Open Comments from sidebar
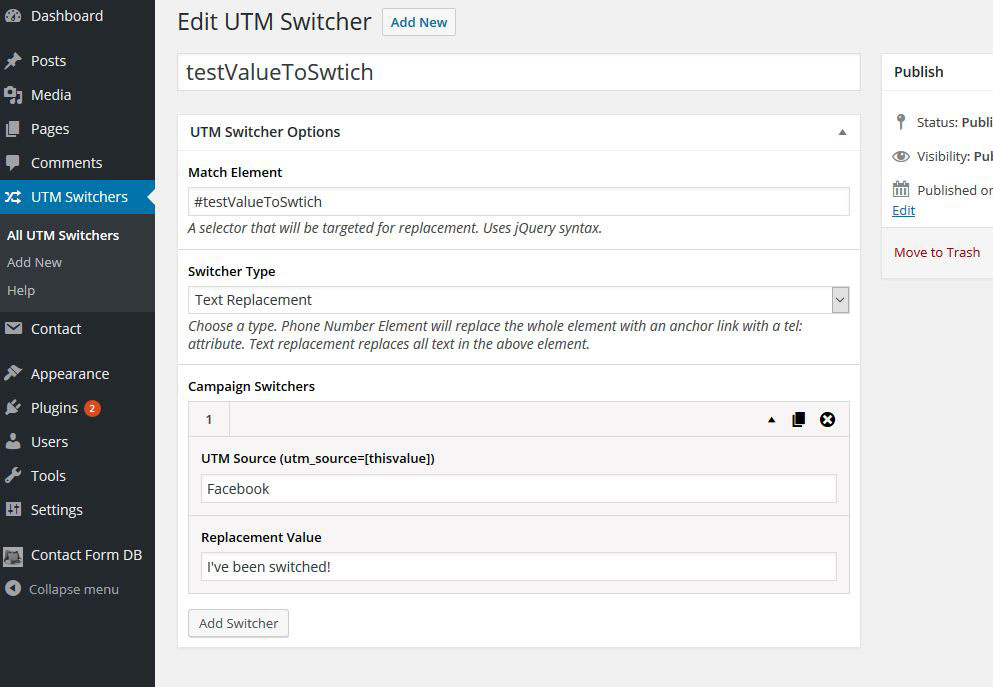This screenshot has height=687, width=993. pos(66,163)
